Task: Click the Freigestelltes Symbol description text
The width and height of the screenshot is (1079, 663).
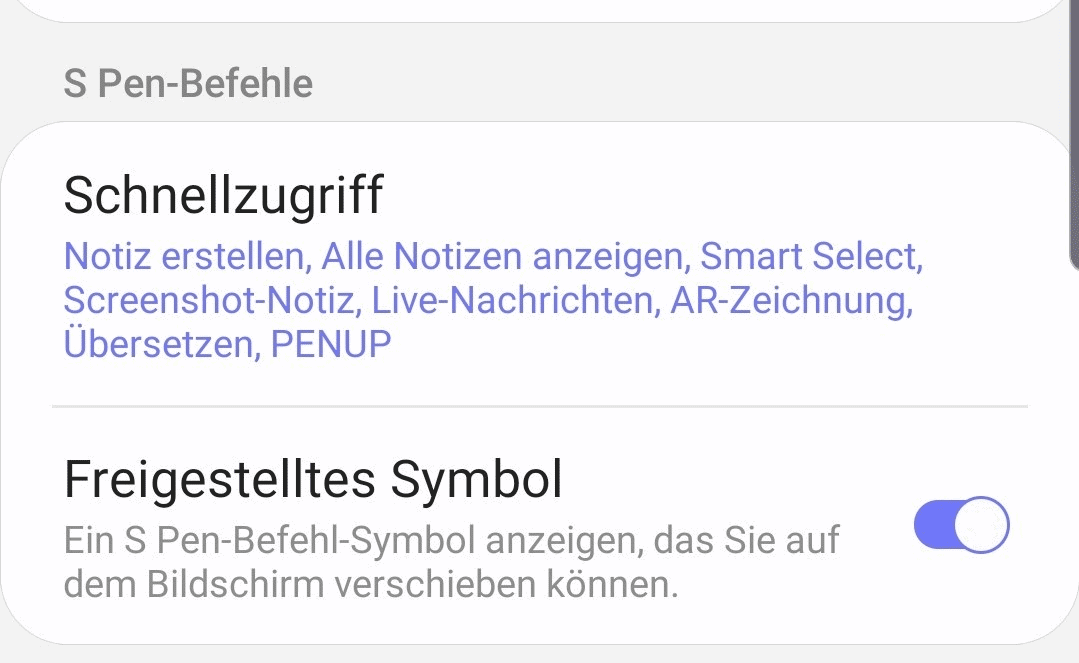Action: pos(450,562)
